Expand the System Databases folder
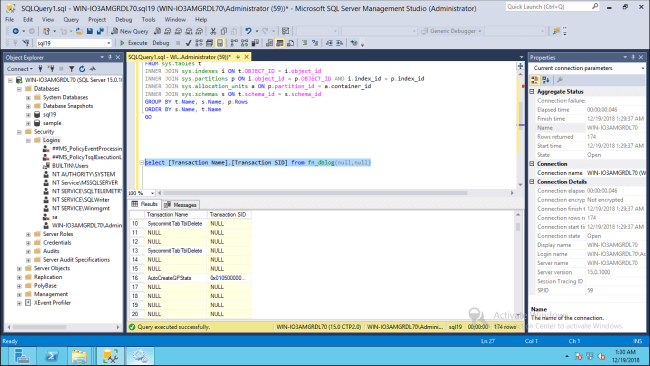Image resolution: width=650 pixels, height=366 pixels. [x=29, y=97]
